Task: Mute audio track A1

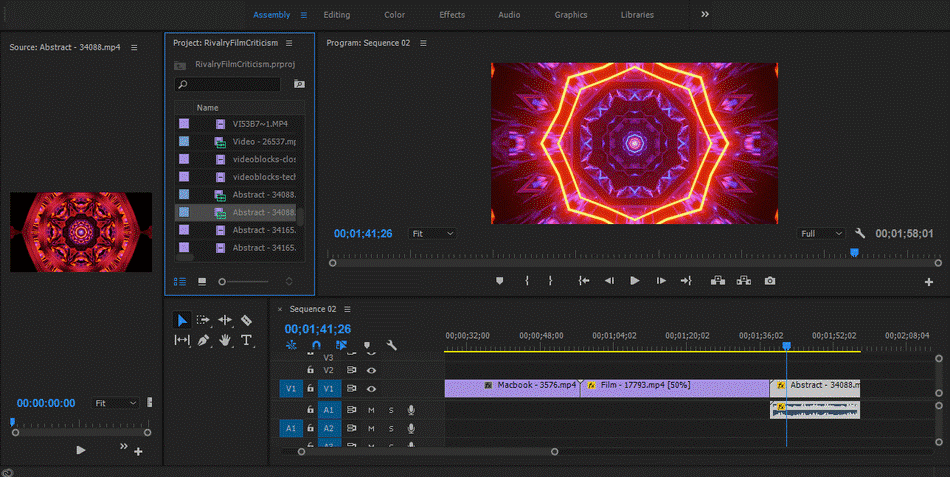Action: click(371, 410)
